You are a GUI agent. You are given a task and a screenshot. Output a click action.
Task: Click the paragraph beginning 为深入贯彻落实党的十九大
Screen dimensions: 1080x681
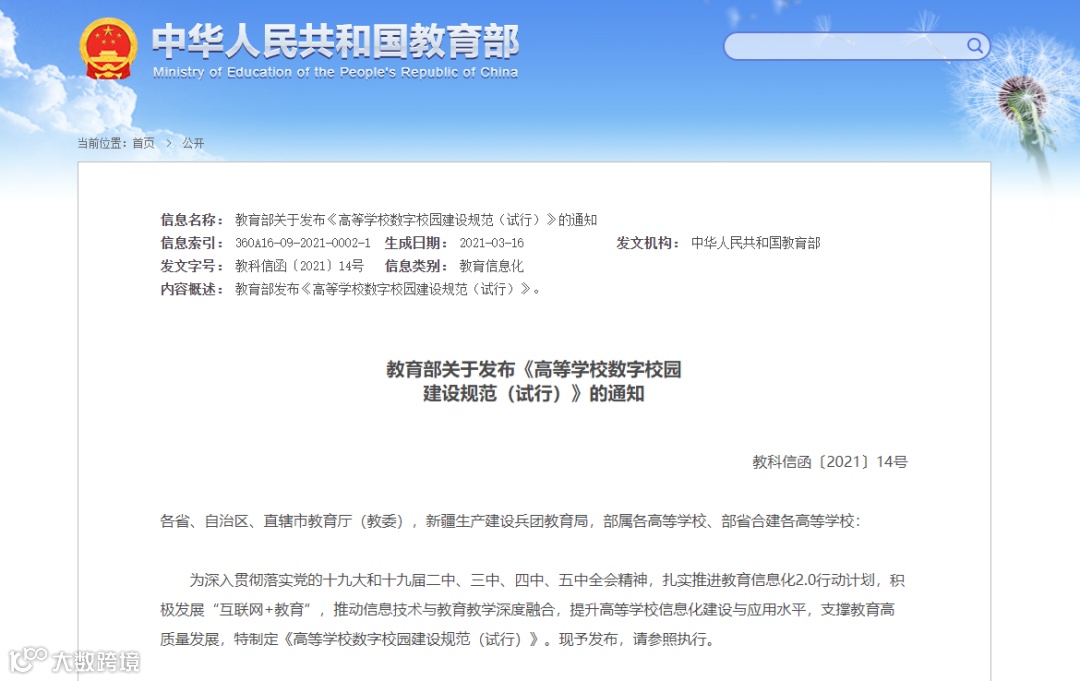(532, 609)
